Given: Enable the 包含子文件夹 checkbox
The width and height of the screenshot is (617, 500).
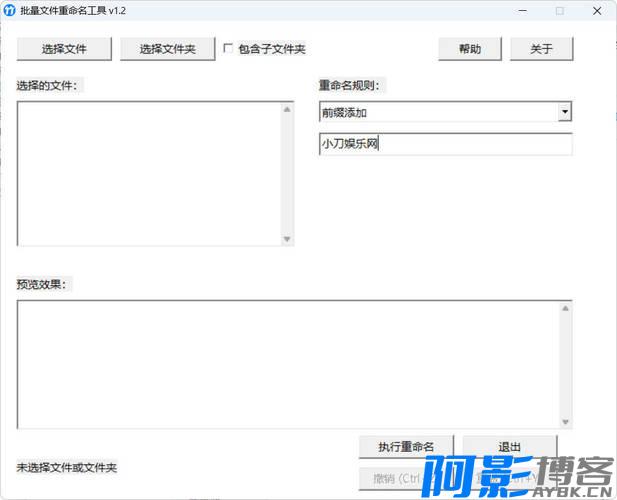Looking at the screenshot, I should pyautogui.click(x=229, y=48).
